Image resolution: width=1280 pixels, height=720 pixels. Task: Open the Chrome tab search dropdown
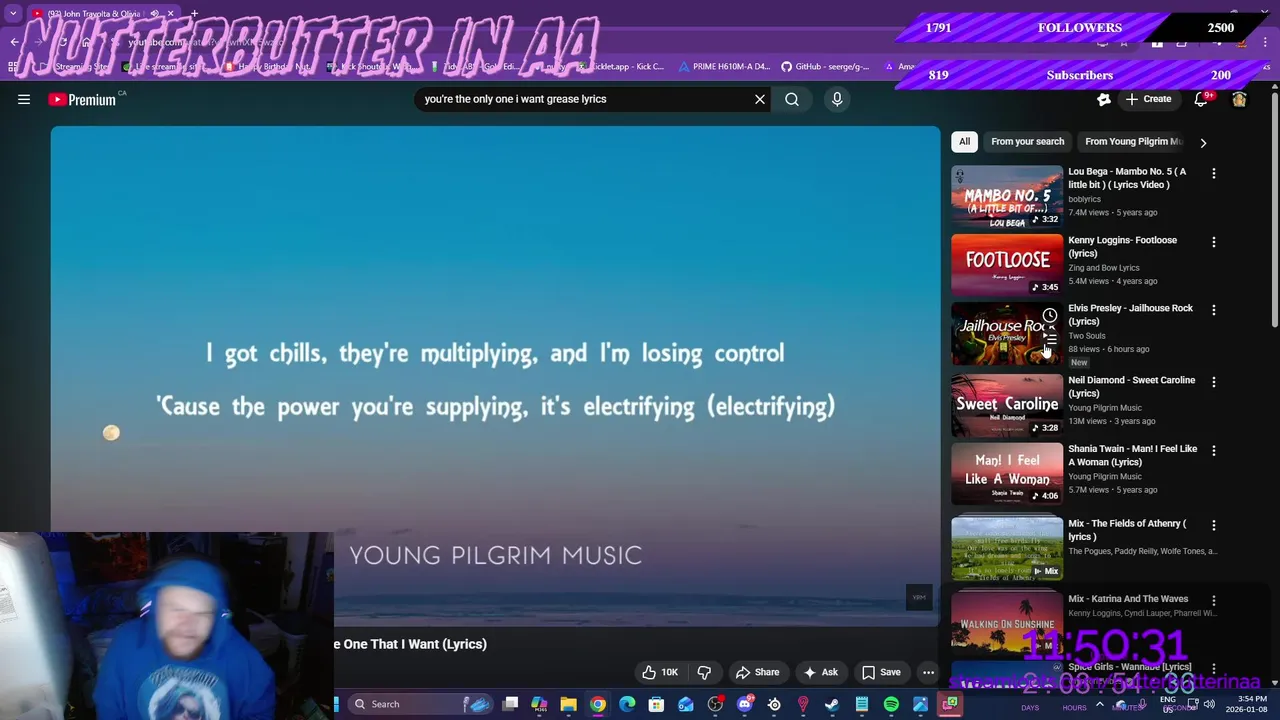pos(13,14)
